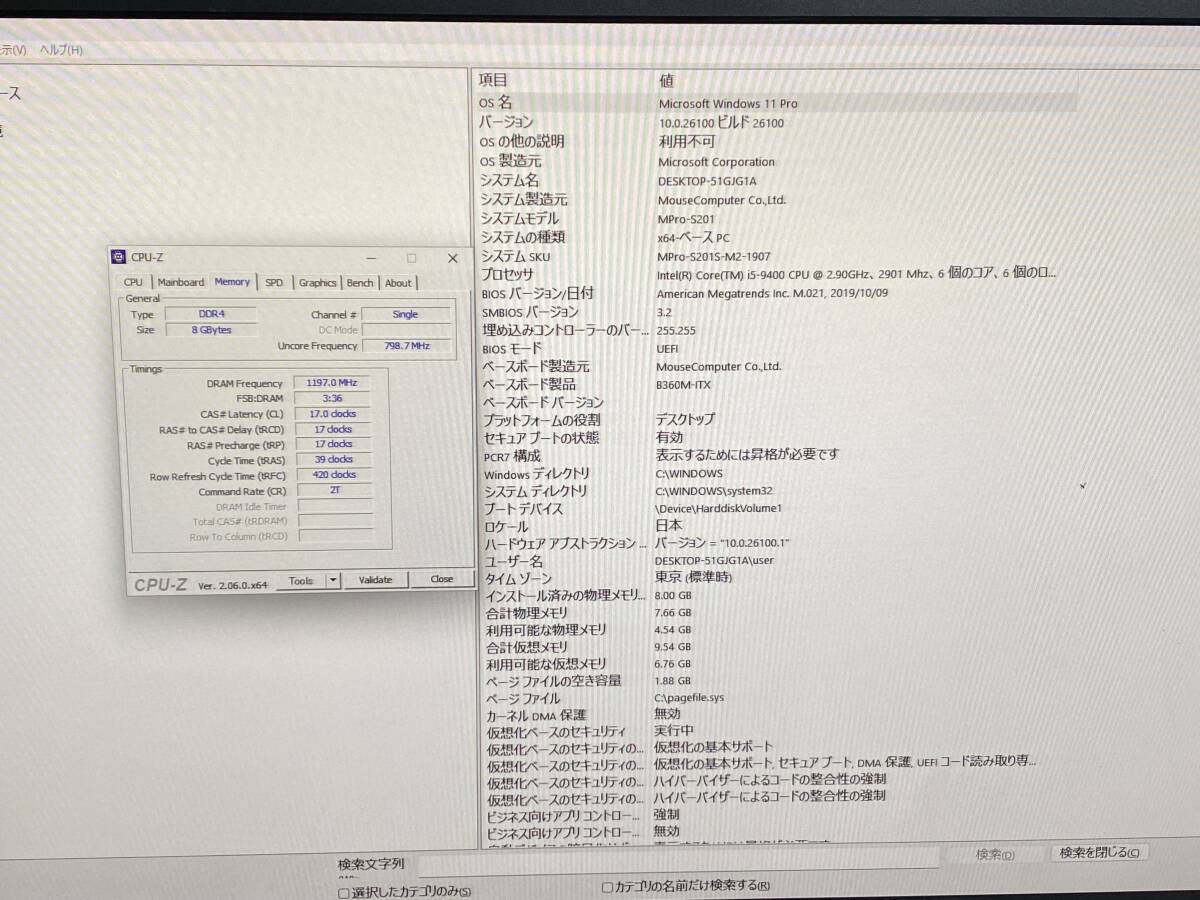
Task: Open the CPU tab in CPU-Z
Action: [x=133, y=282]
